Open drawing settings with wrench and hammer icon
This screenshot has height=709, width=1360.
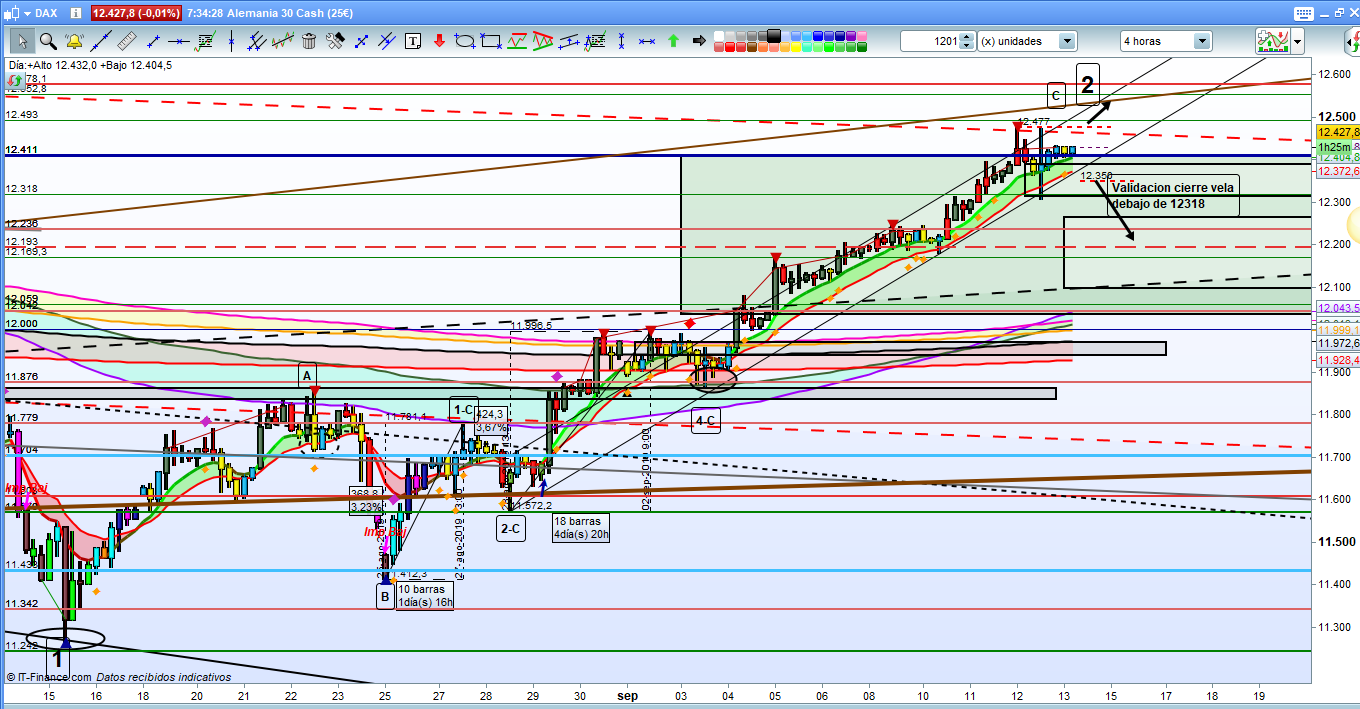pyautogui.click(x=335, y=41)
